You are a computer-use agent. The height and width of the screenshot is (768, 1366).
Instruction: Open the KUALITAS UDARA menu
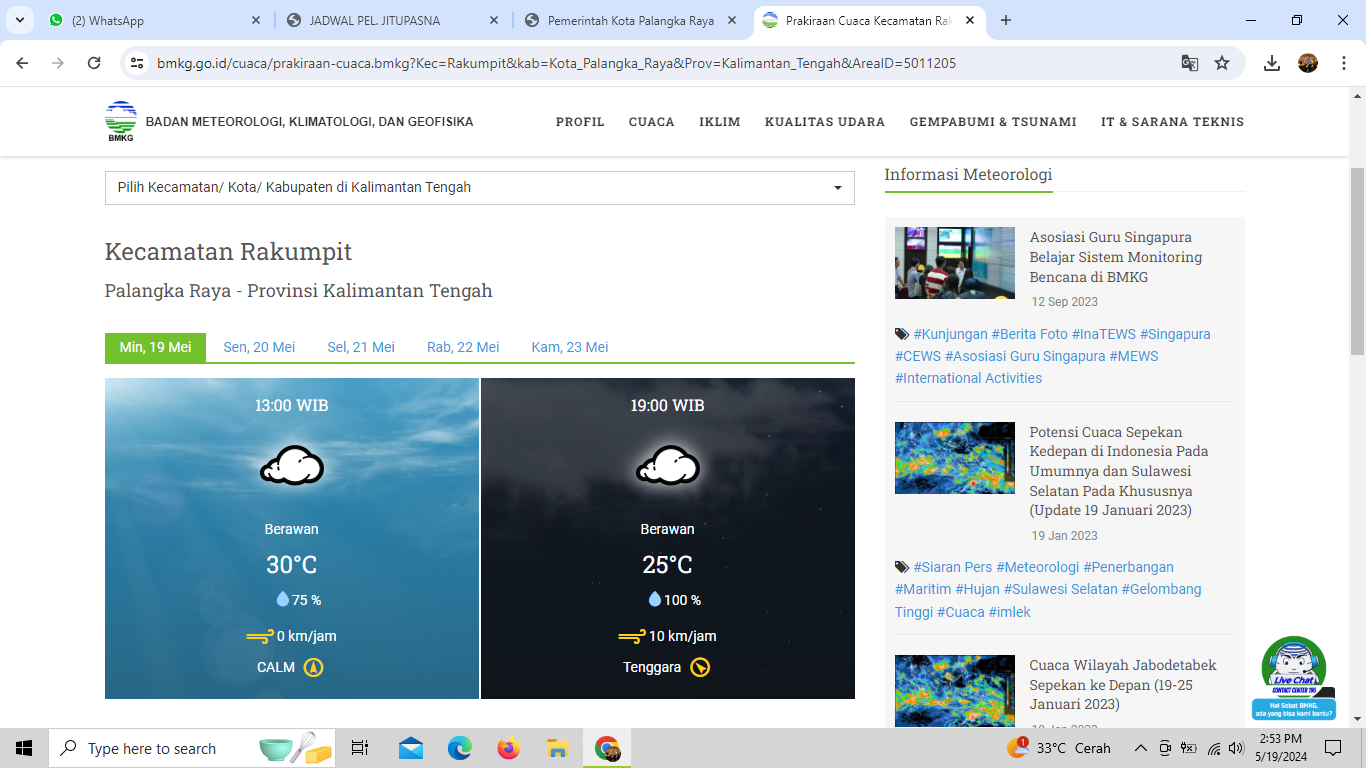825,122
